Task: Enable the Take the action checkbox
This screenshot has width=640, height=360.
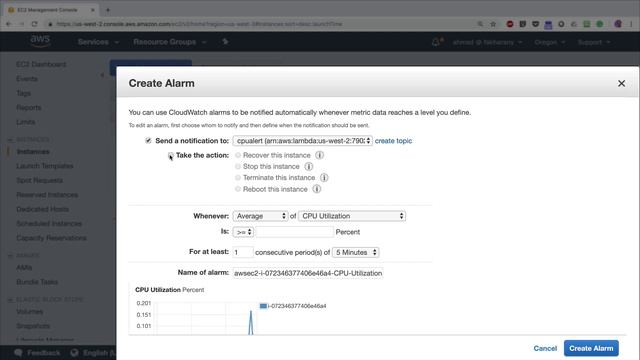Action: click(171, 155)
